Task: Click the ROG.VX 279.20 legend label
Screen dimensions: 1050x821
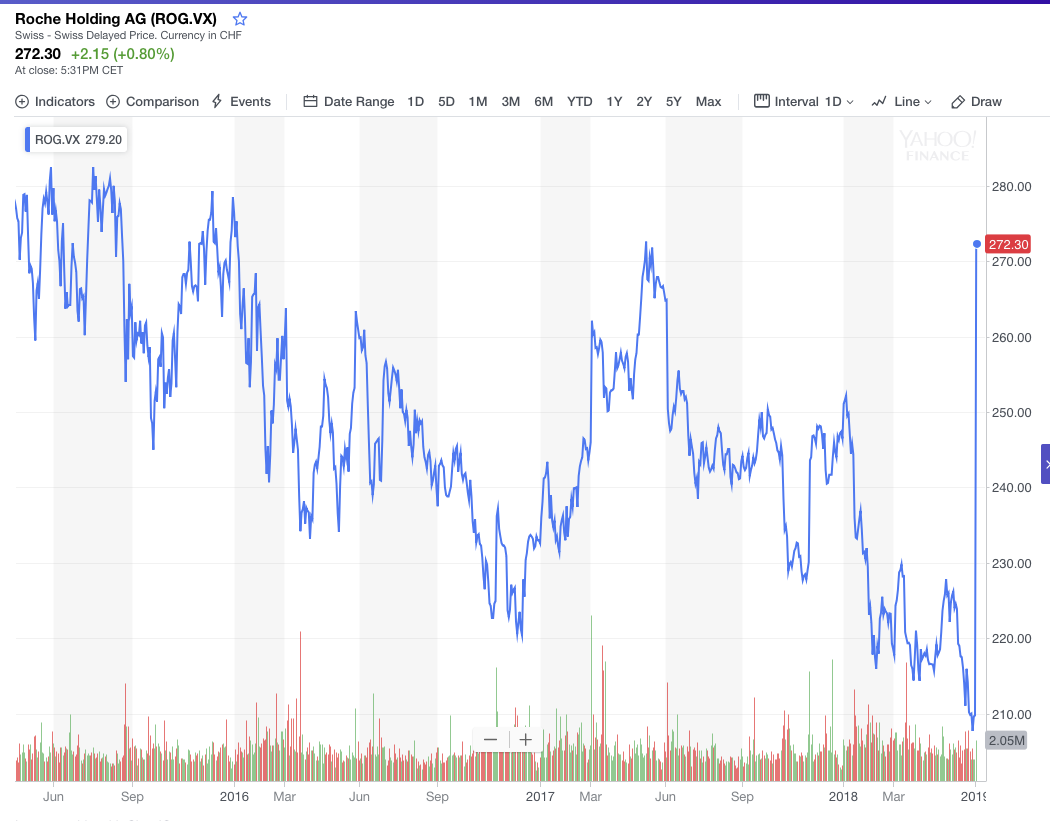Action: pyautogui.click(x=76, y=139)
